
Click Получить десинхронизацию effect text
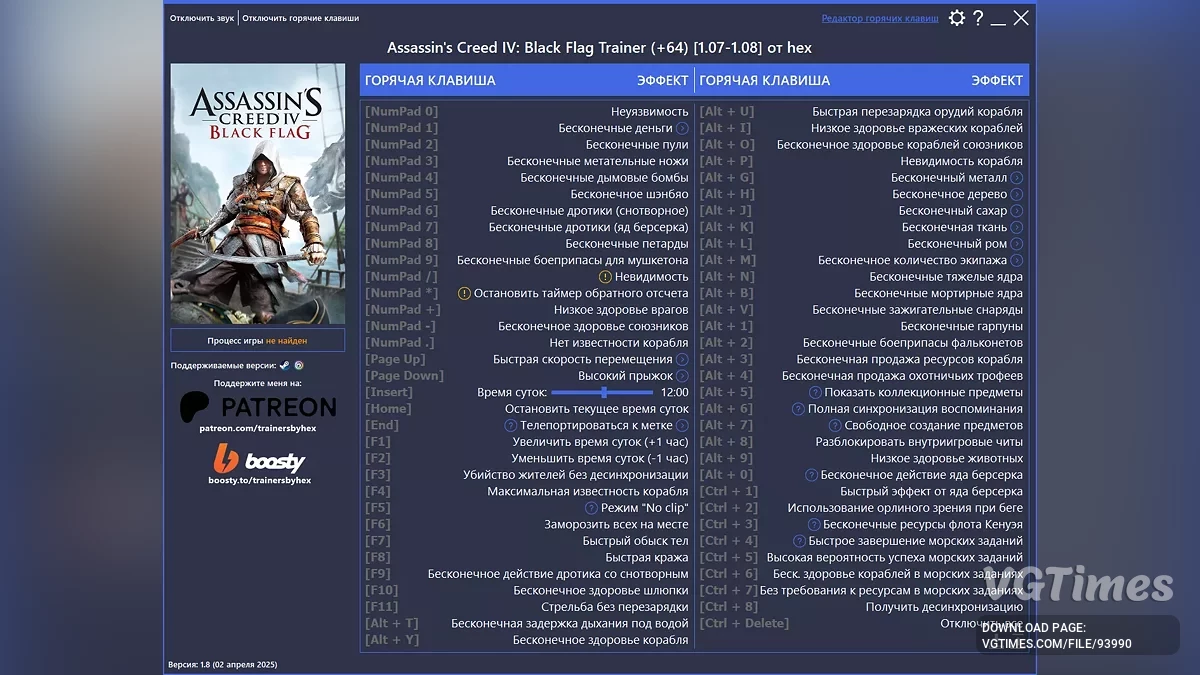[x=944, y=607]
